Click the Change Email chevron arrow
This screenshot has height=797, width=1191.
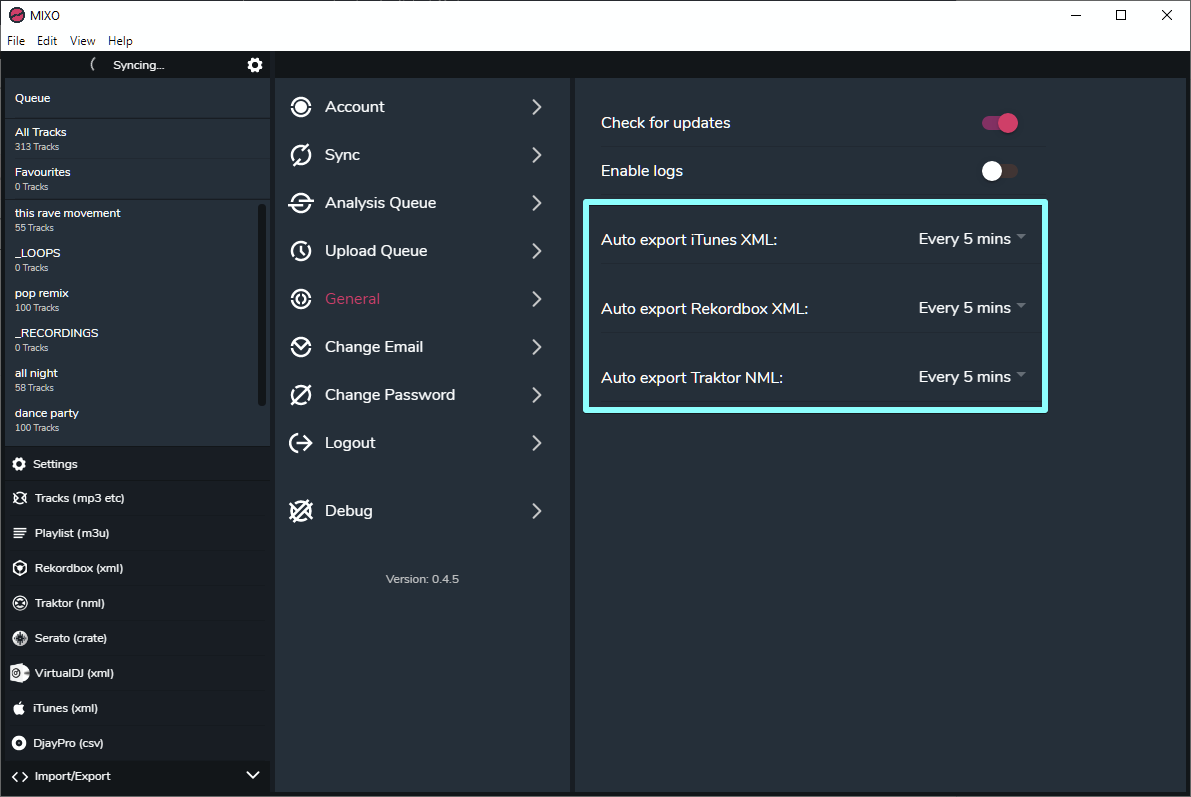click(x=537, y=347)
